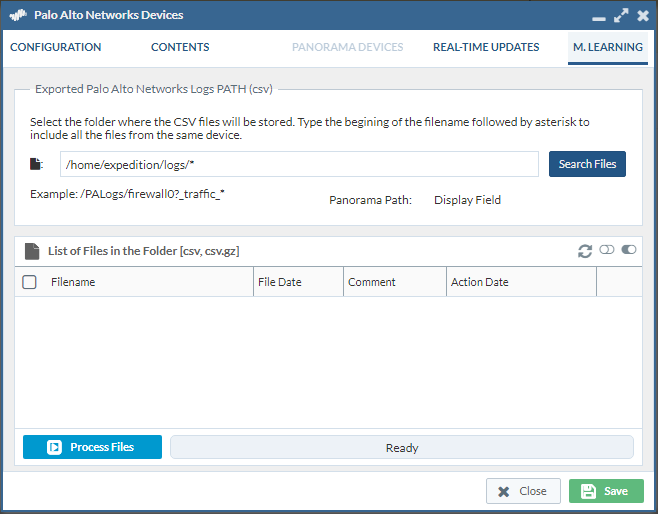Maximize the Palo Alto Networks Devices dialog
The height and width of the screenshot is (514, 658).
pyautogui.click(x=621, y=16)
